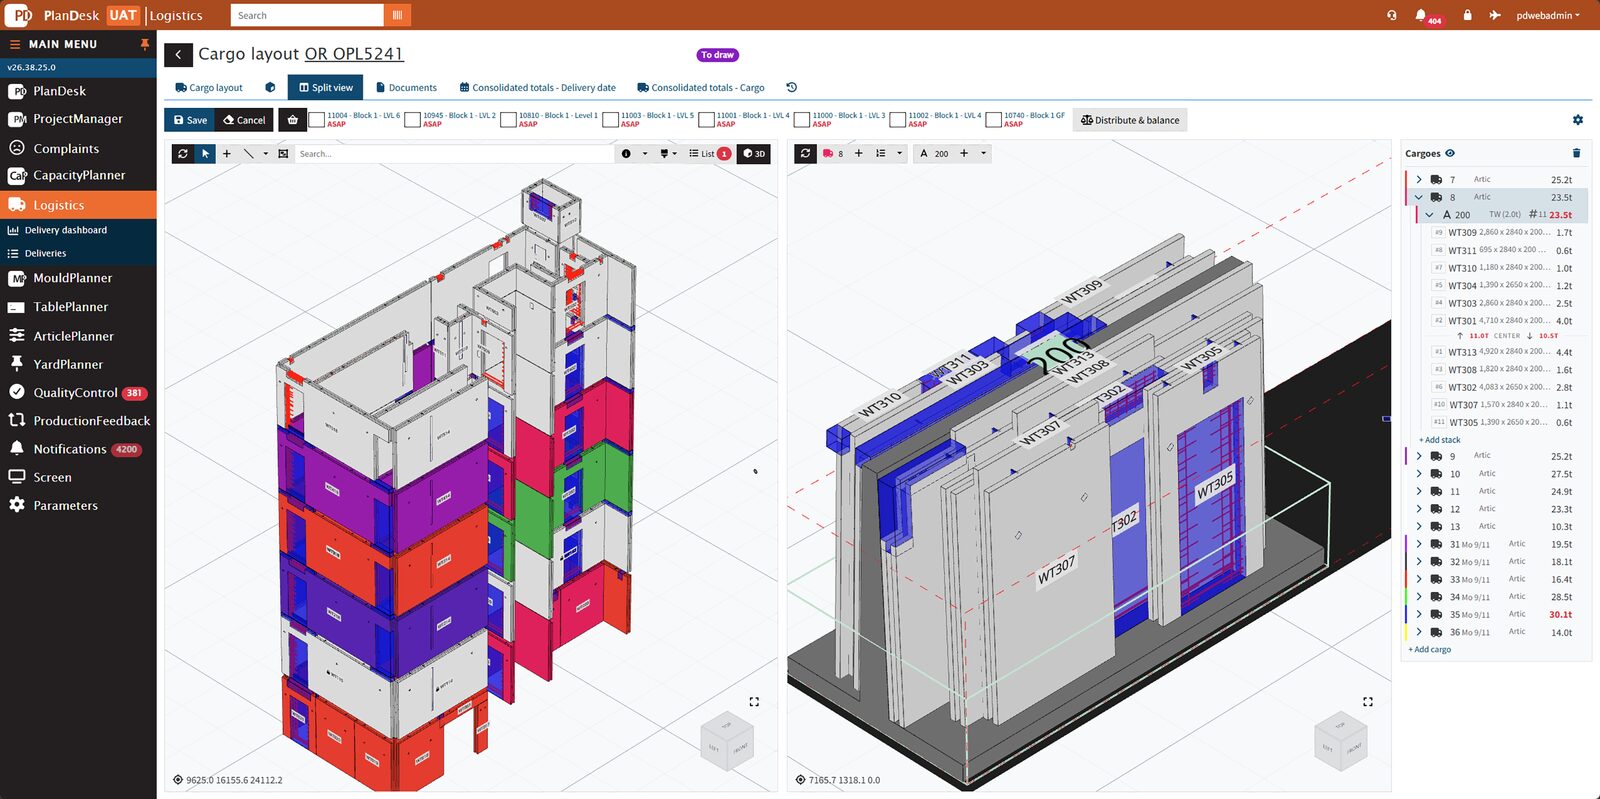Click Distribute & balance button
1600x799 pixels.
pos(1130,120)
